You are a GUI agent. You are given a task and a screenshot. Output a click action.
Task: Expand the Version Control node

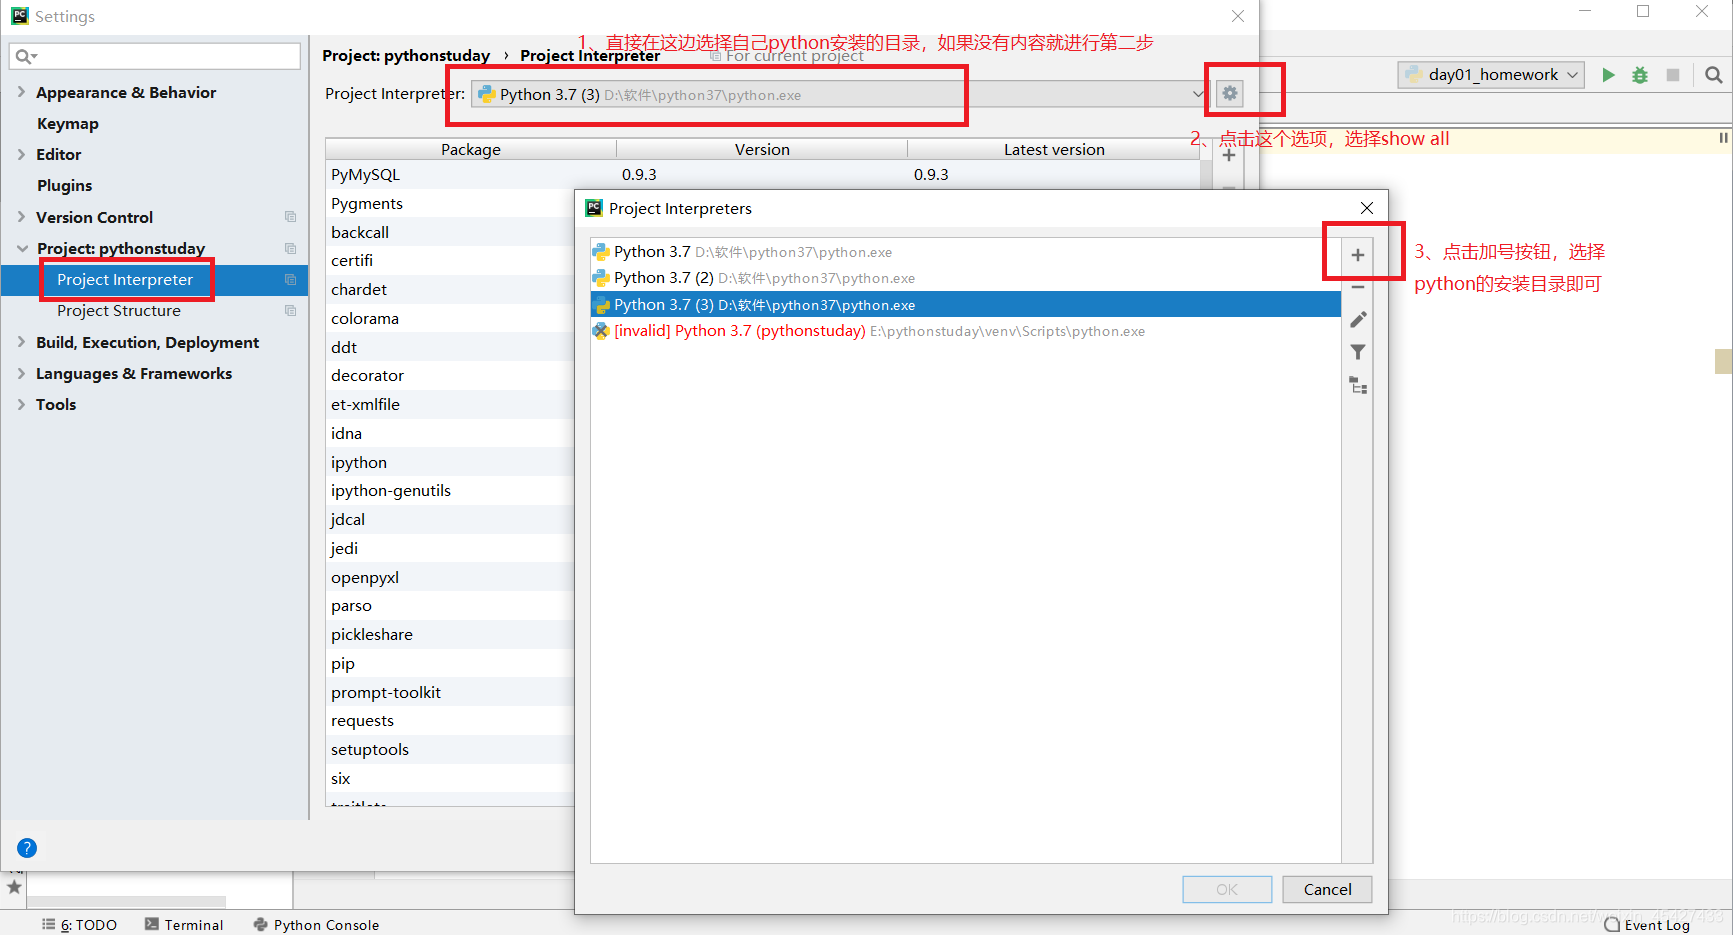pyautogui.click(x=21, y=217)
